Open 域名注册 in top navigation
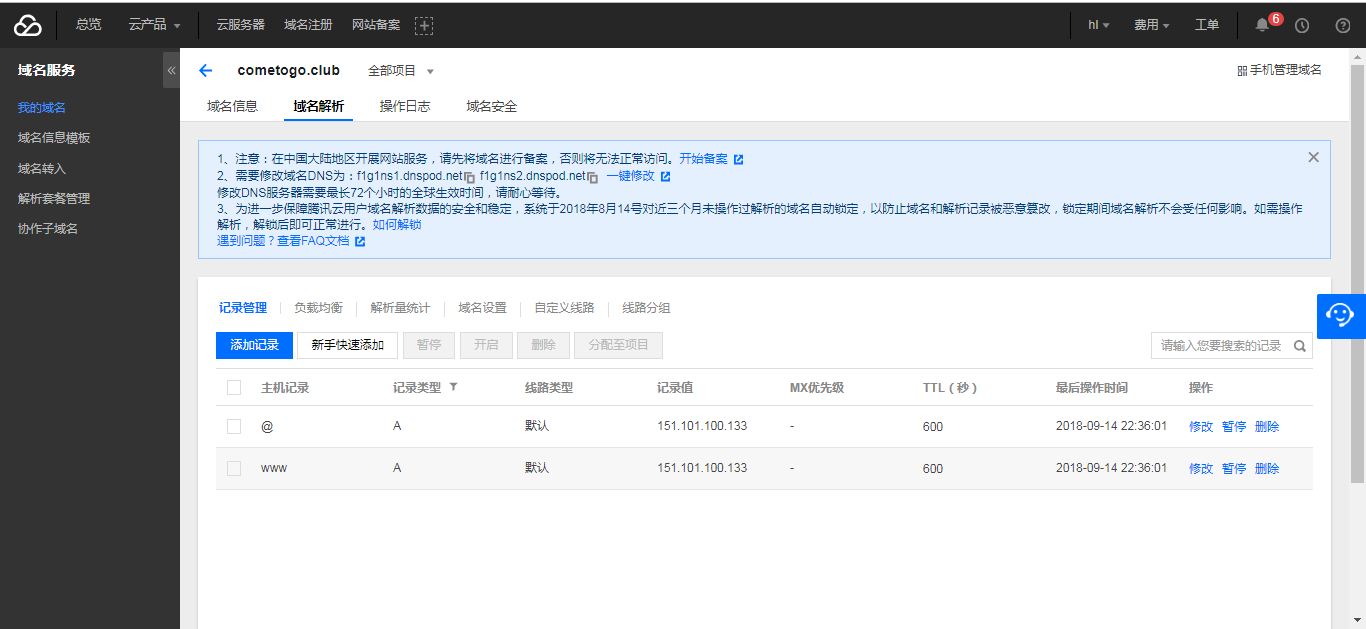The width and height of the screenshot is (1366, 629). click(x=308, y=25)
